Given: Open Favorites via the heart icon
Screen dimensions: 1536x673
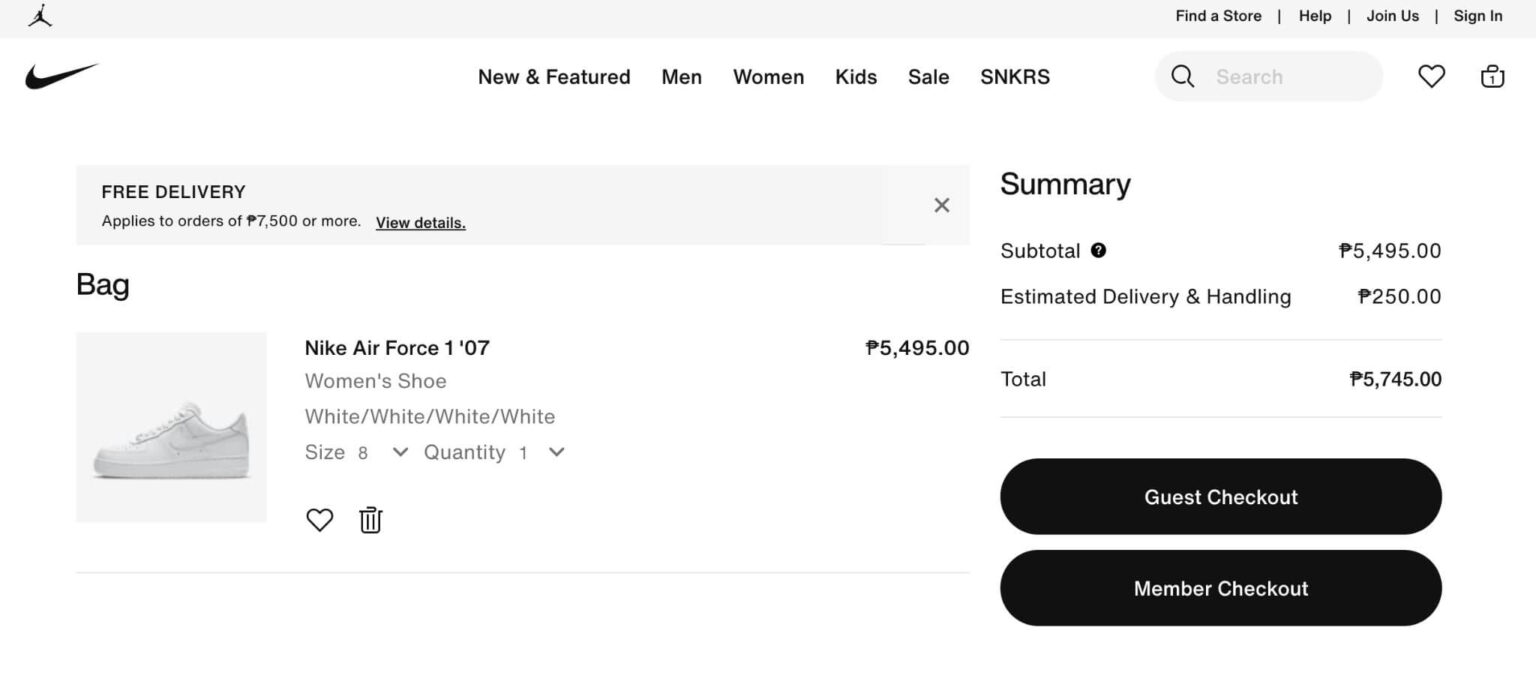Looking at the screenshot, I should coord(1431,76).
